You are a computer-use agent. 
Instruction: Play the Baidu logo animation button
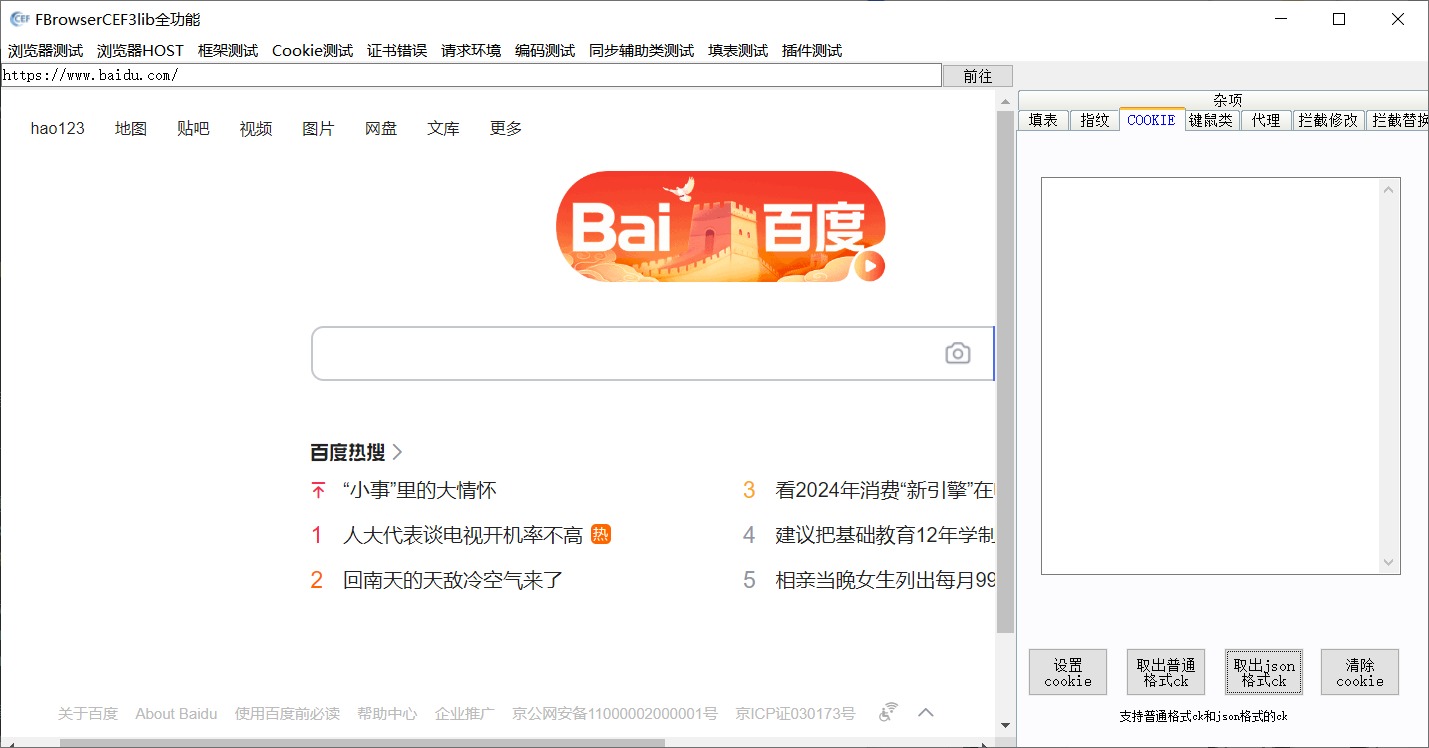click(x=869, y=266)
